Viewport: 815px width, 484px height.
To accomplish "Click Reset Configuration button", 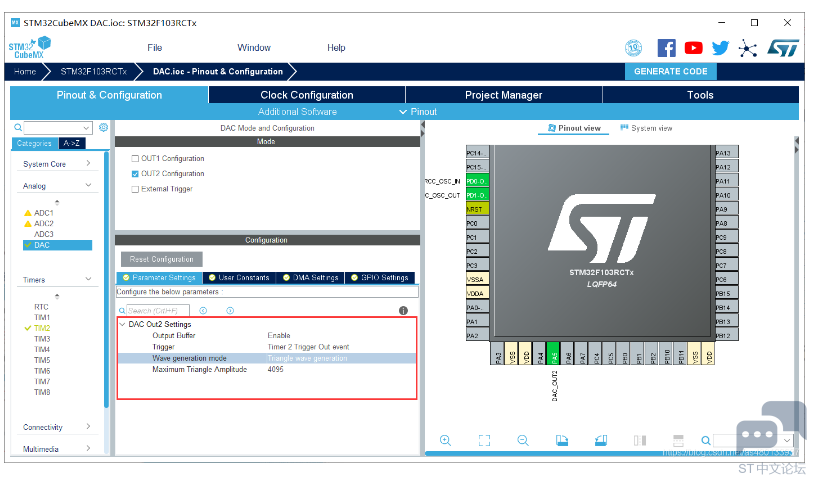I will 162,259.
